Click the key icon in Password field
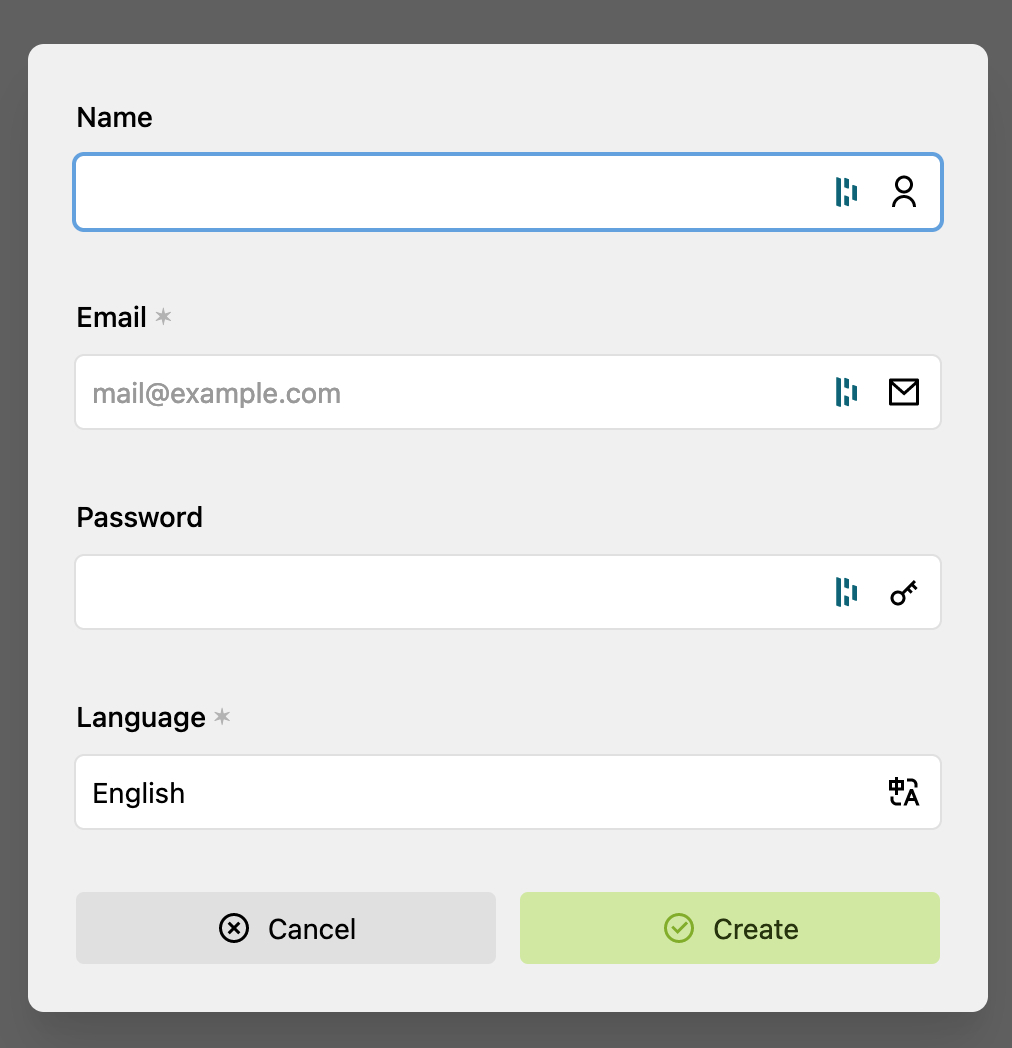1012x1048 pixels. pos(904,593)
